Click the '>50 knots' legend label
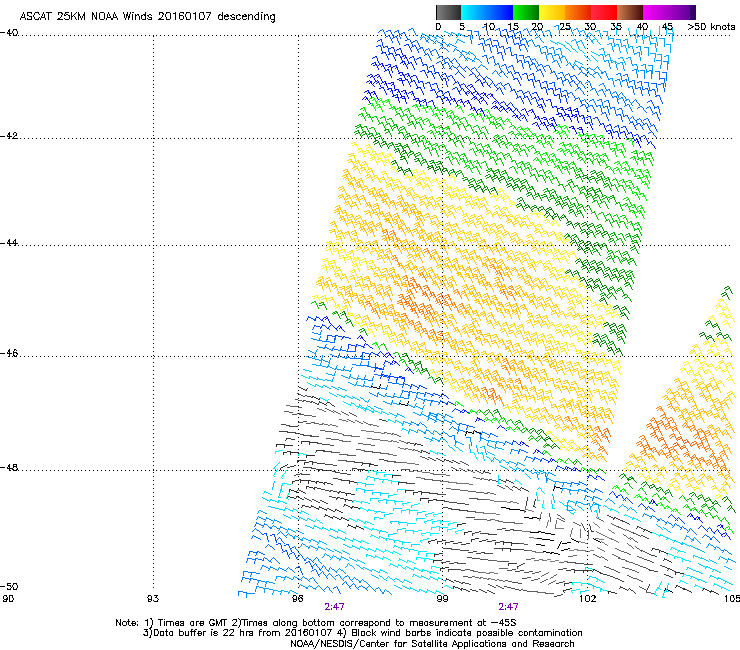740x650 pixels. pos(711,27)
